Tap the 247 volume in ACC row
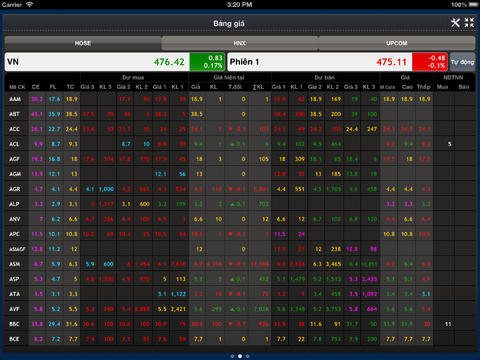This screenshot has height=360, width=480. 372,129
